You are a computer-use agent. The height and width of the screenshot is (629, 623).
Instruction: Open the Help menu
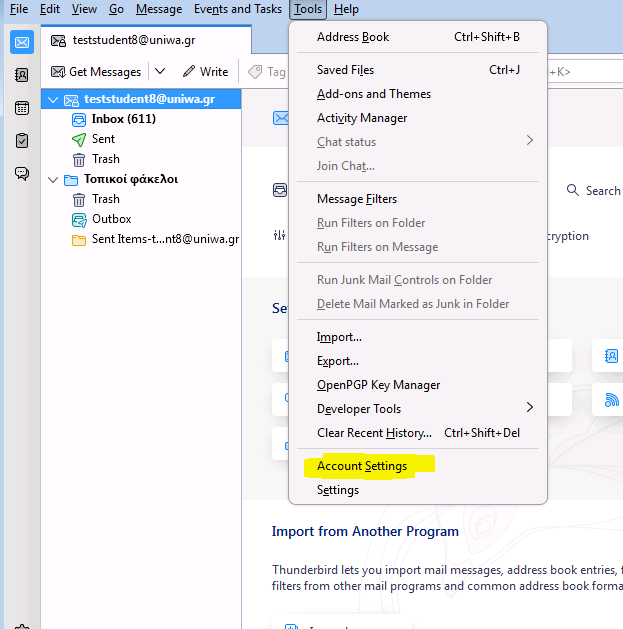(346, 9)
